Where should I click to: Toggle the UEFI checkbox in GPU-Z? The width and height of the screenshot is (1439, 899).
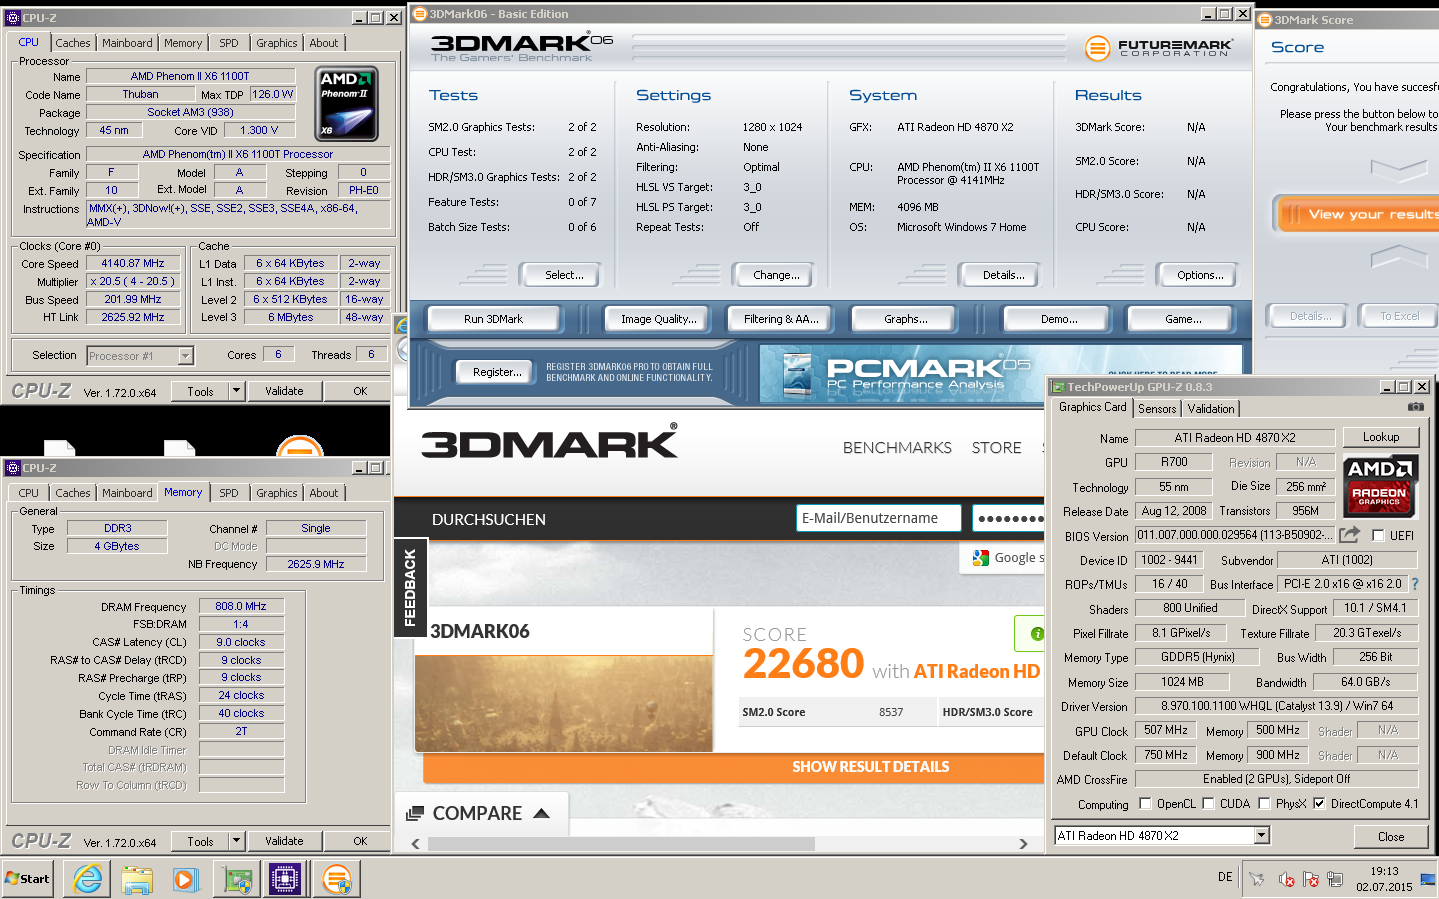(x=1378, y=535)
